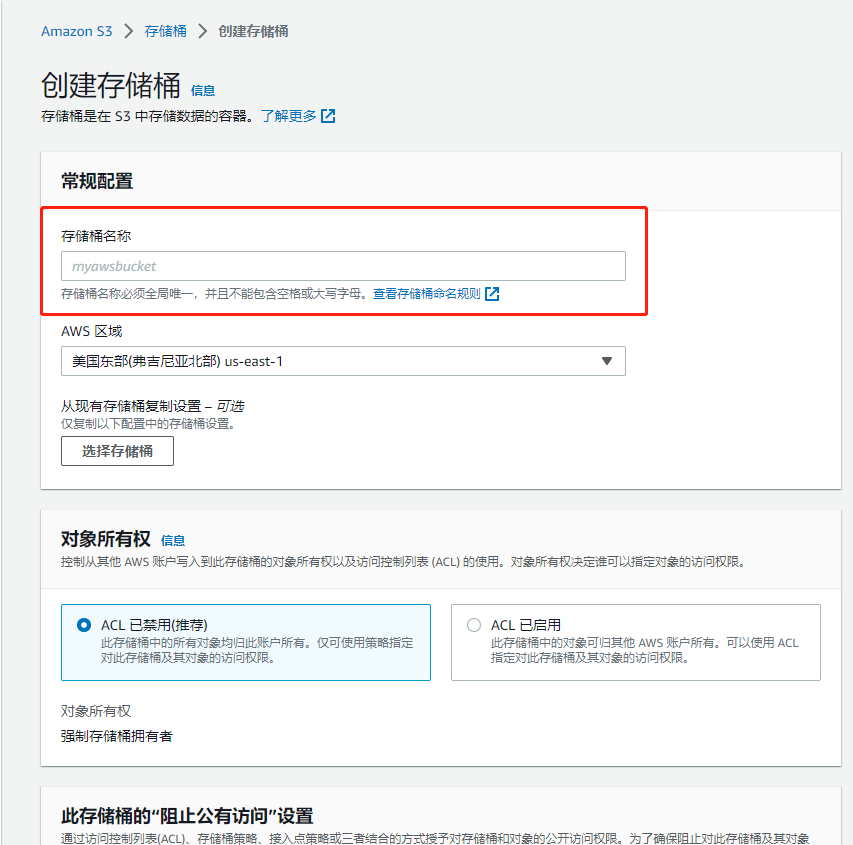The image size is (853, 845).
Task: Click the 选择存储桶 button
Action: tap(117, 451)
